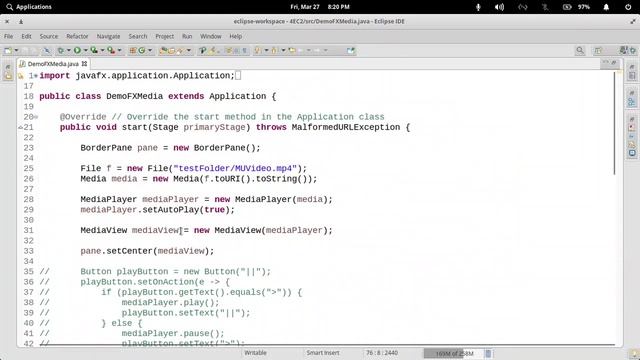Switch to the Debug perspective icon
The width and height of the screenshot is (640, 360).
(x=633, y=51)
